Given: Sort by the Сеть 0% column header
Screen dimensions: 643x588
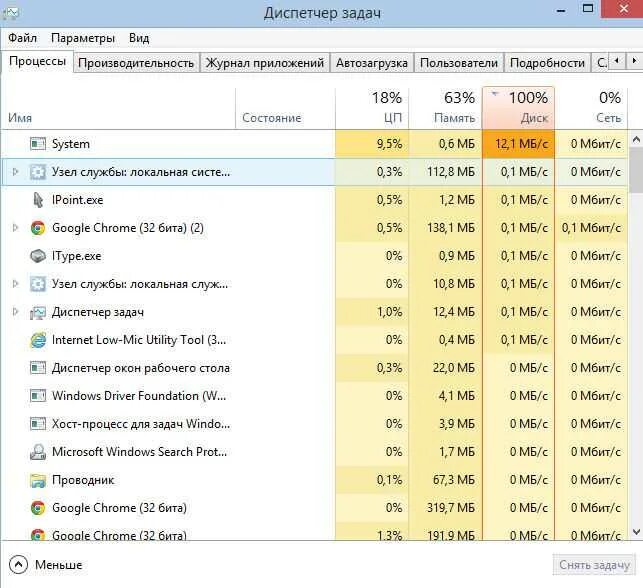Looking at the screenshot, I should coord(591,109).
